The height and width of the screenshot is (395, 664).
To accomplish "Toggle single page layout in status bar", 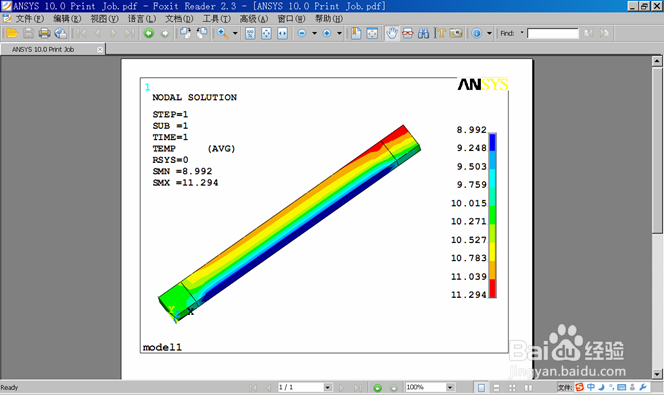I will point(481,387).
